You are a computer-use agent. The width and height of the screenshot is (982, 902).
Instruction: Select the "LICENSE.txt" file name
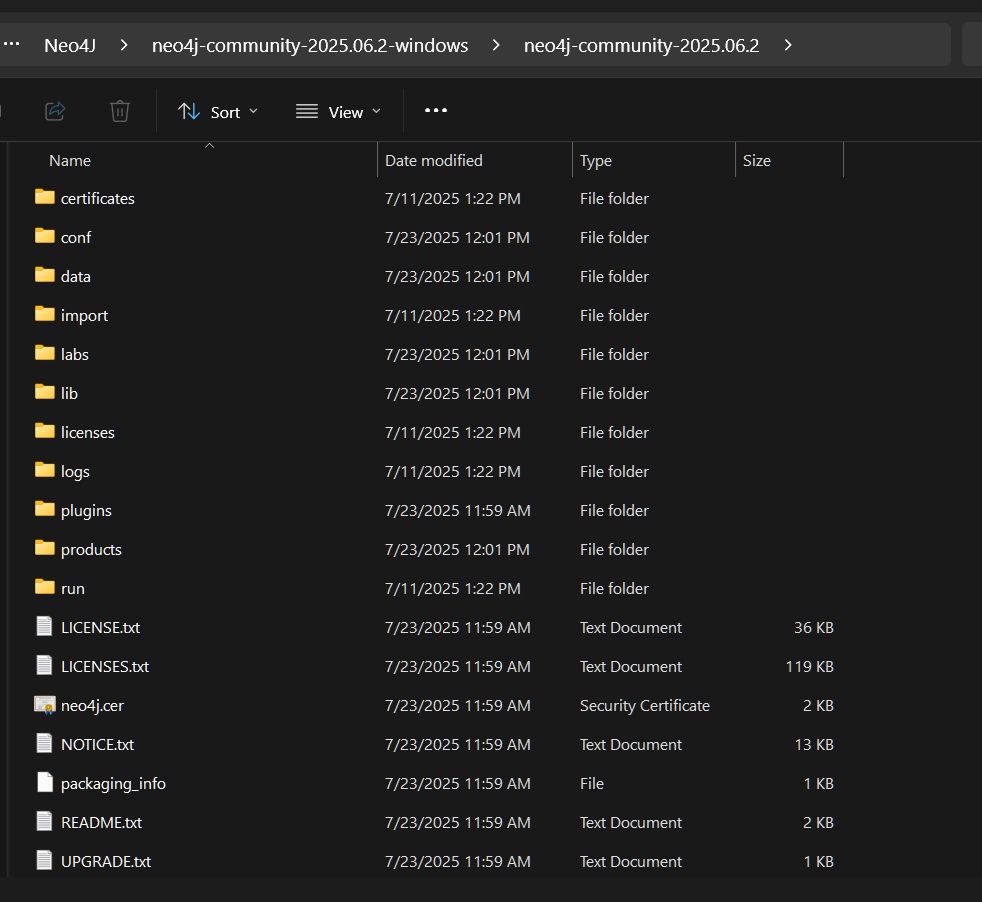click(100, 628)
